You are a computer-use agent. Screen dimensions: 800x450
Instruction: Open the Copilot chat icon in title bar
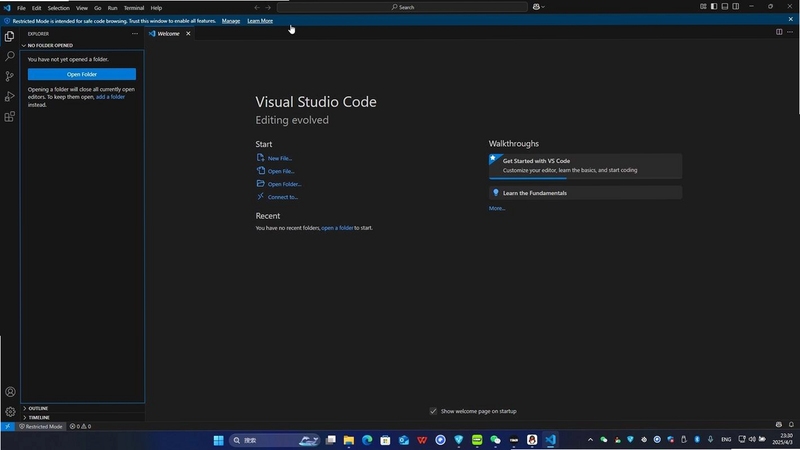click(x=536, y=7)
